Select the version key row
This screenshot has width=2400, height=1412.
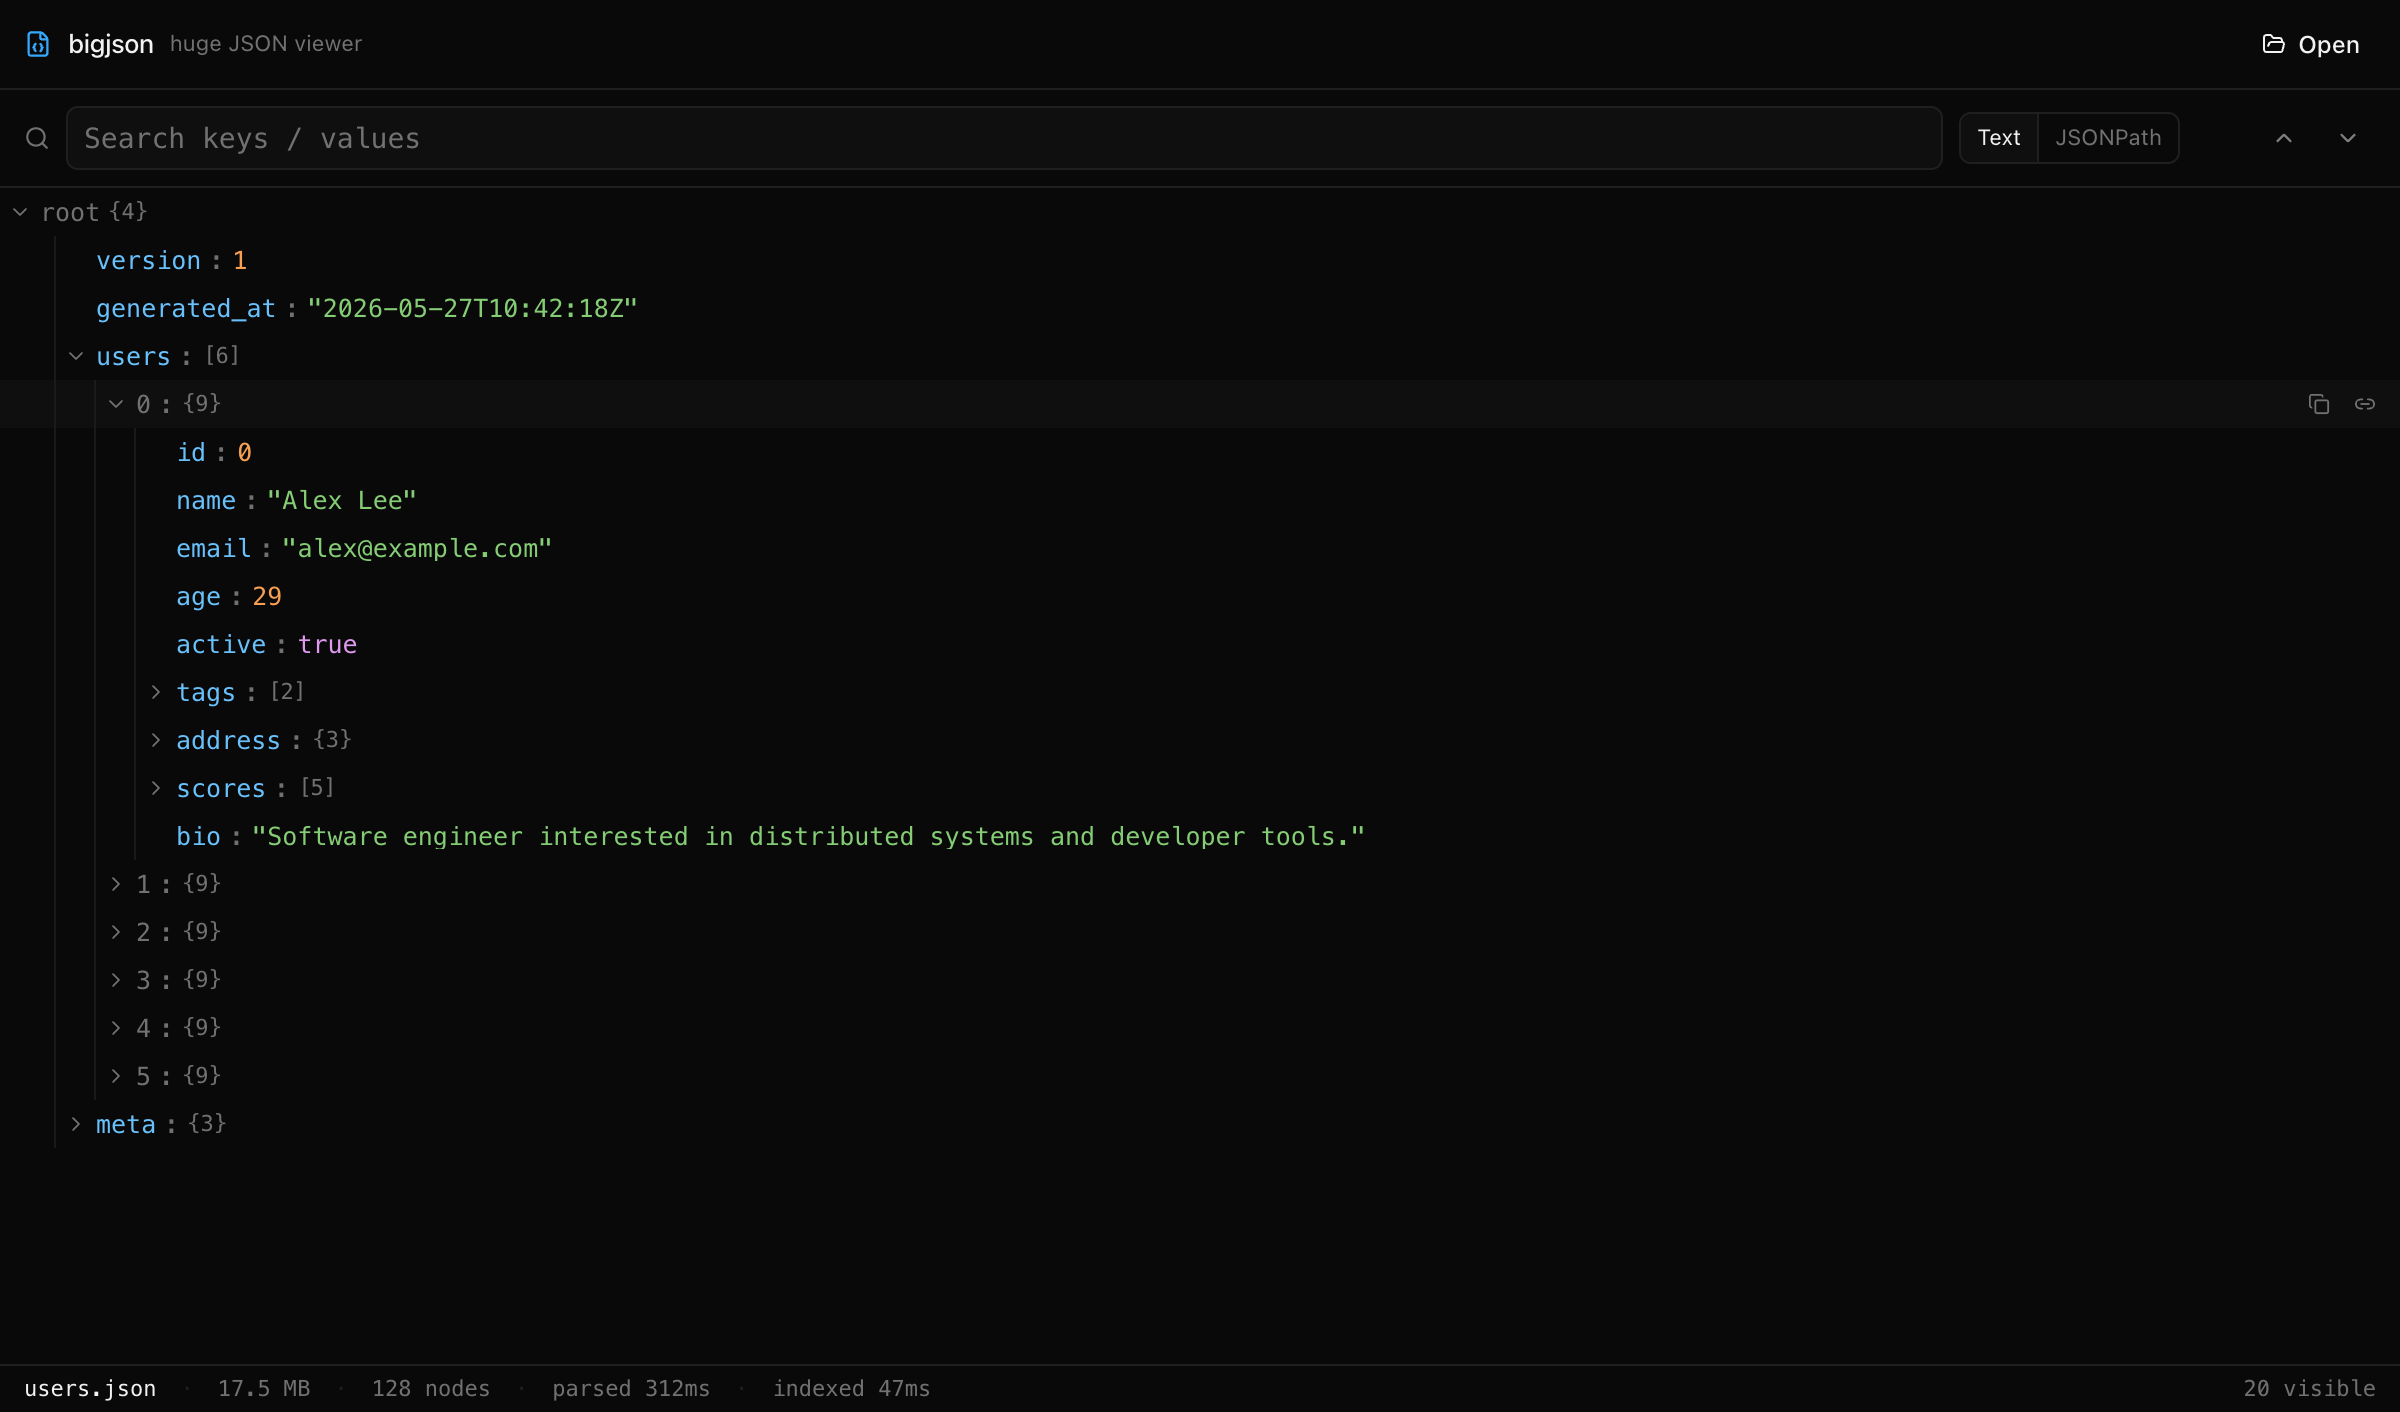pos(1200,260)
